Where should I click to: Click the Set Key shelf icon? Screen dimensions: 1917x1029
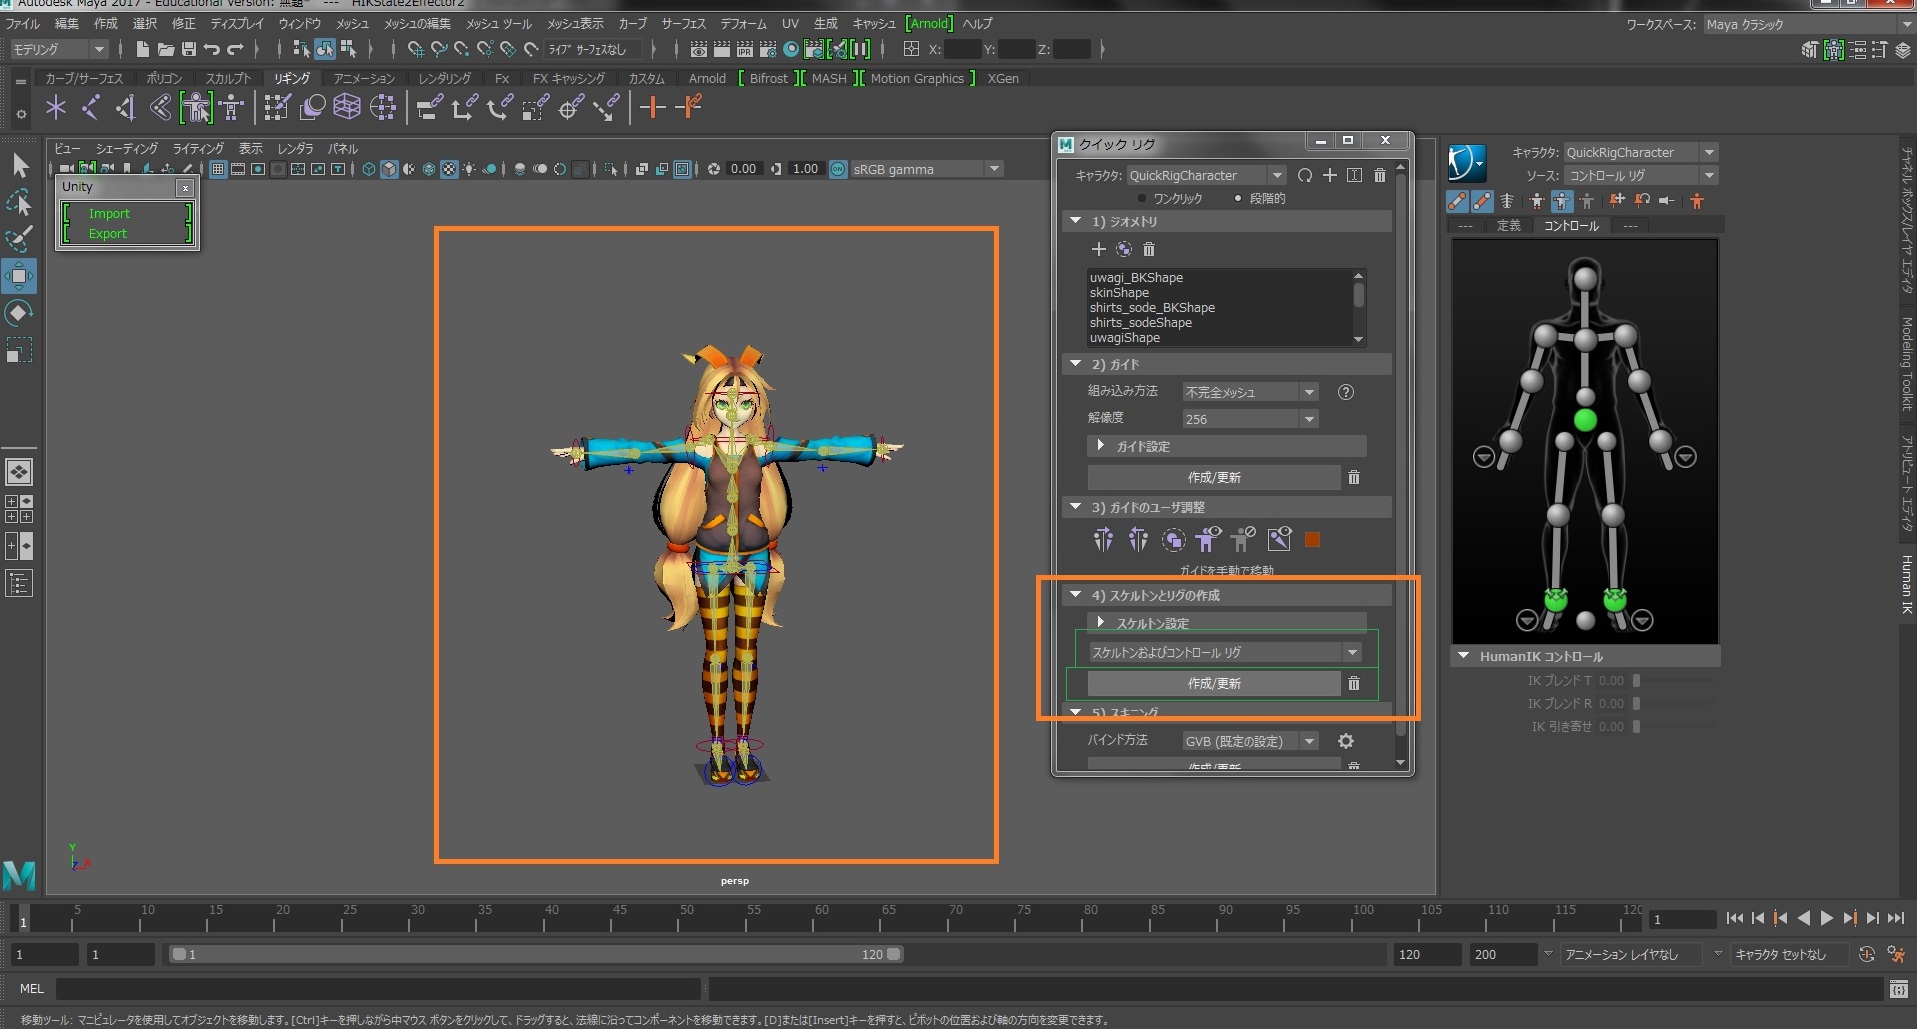tap(653, 107)
